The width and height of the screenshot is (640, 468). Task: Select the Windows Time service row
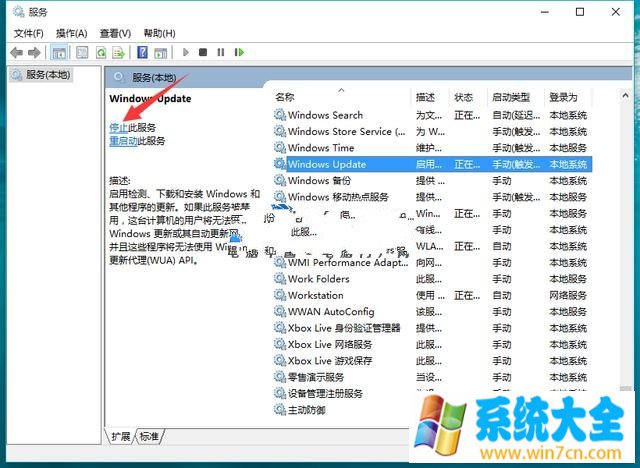(432, 148)
